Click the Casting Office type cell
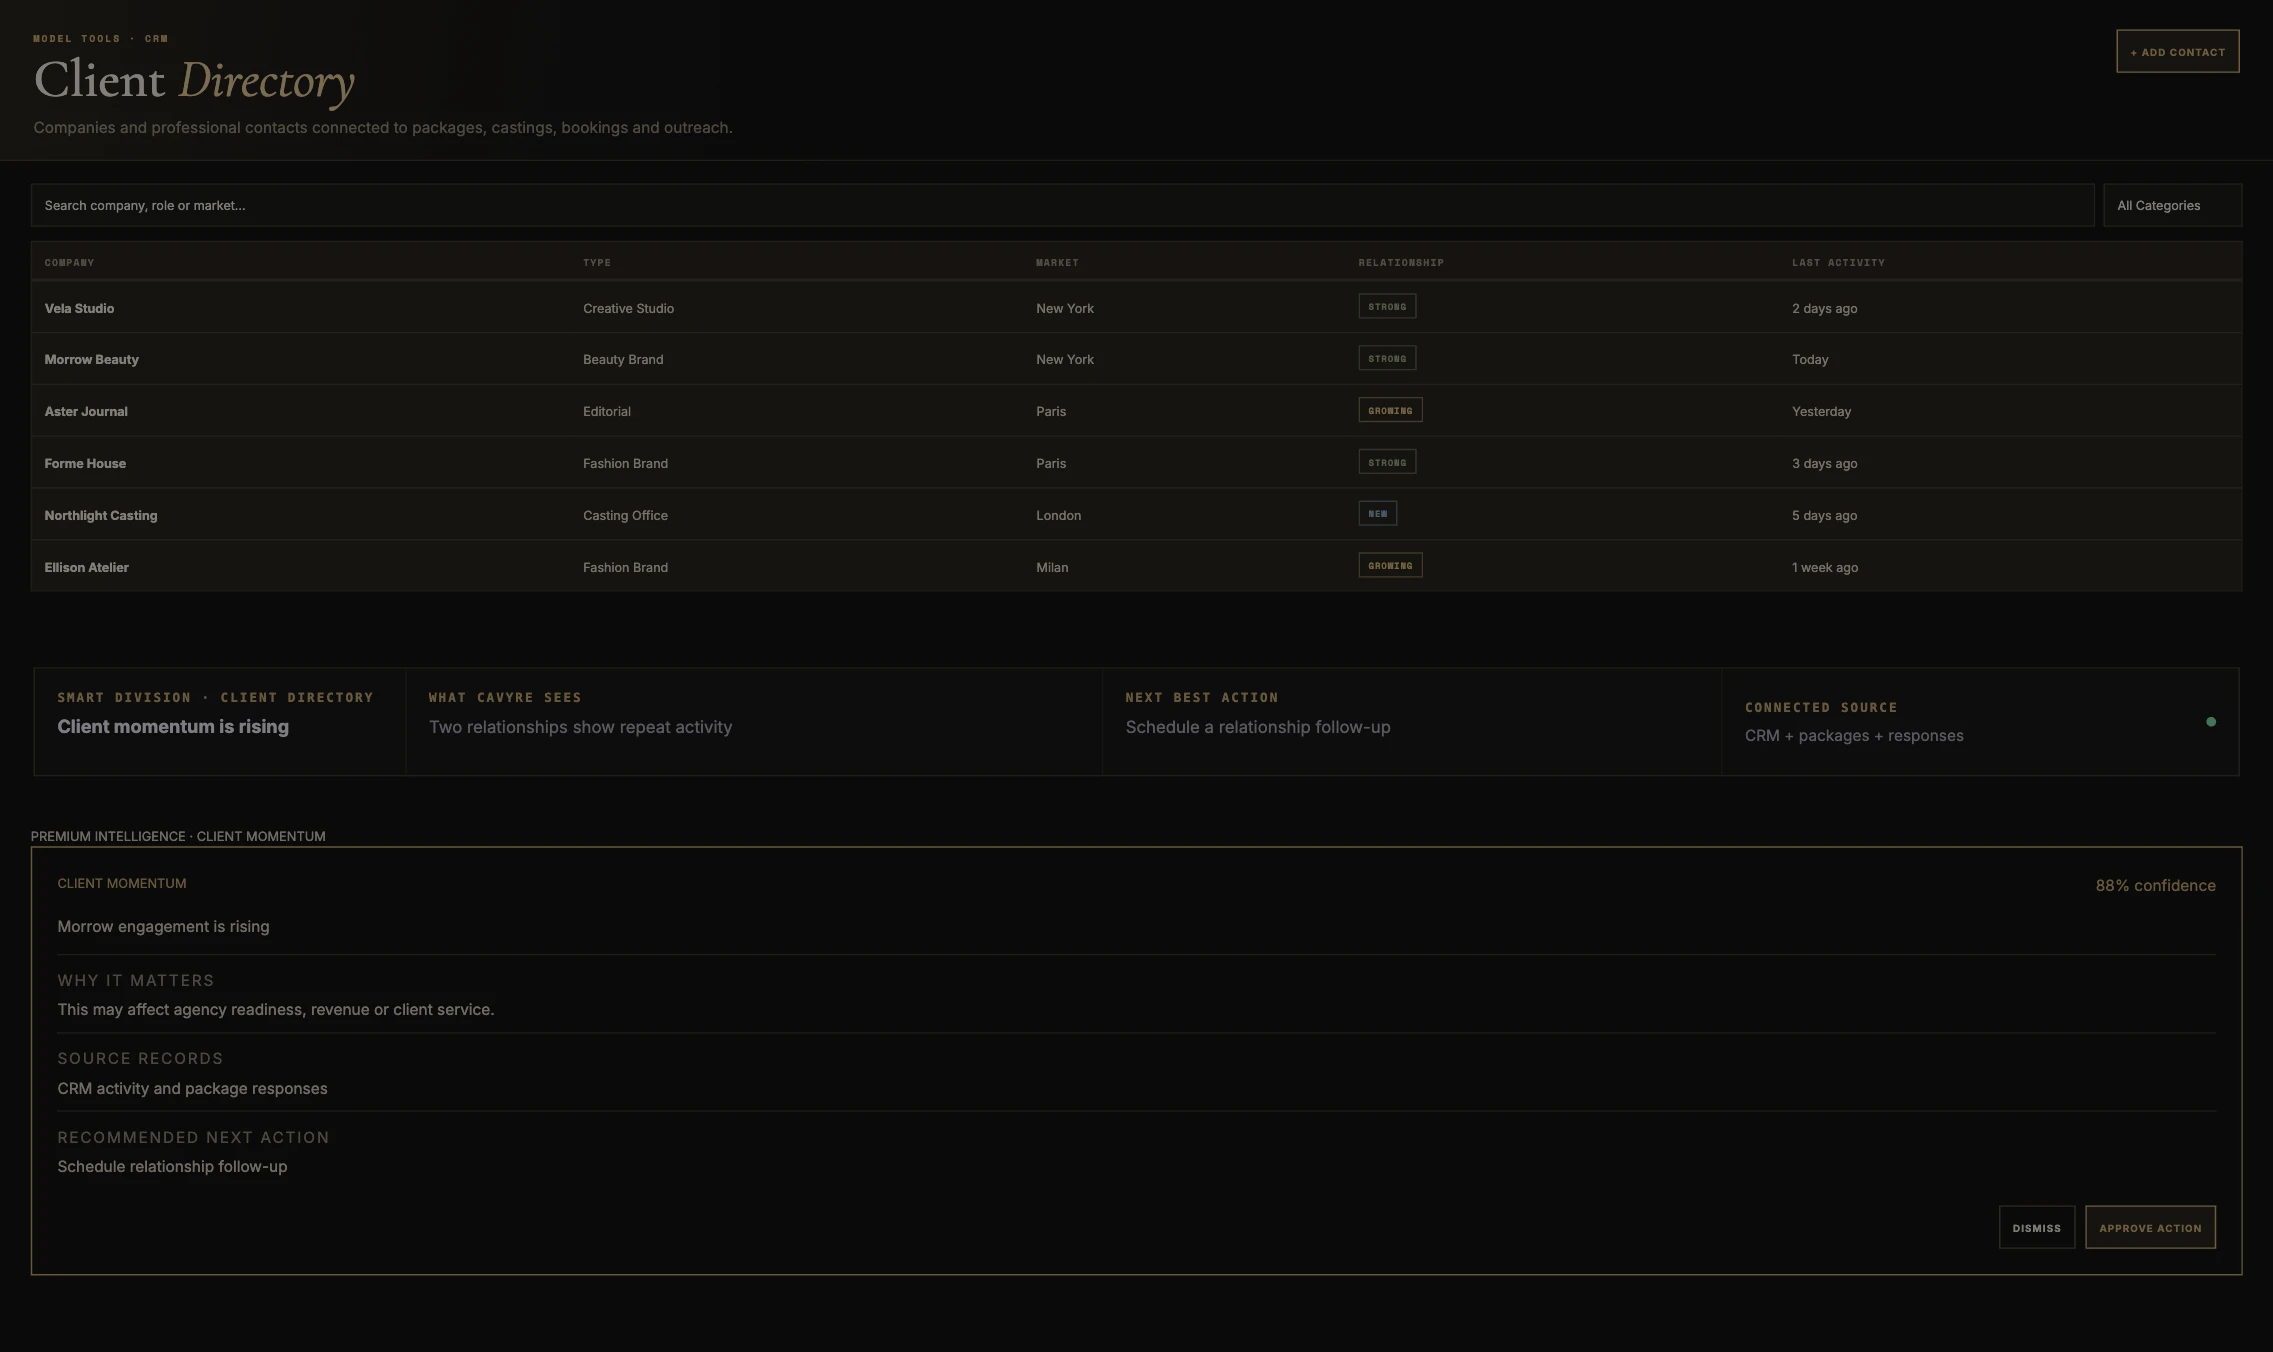 click(625, 515)
